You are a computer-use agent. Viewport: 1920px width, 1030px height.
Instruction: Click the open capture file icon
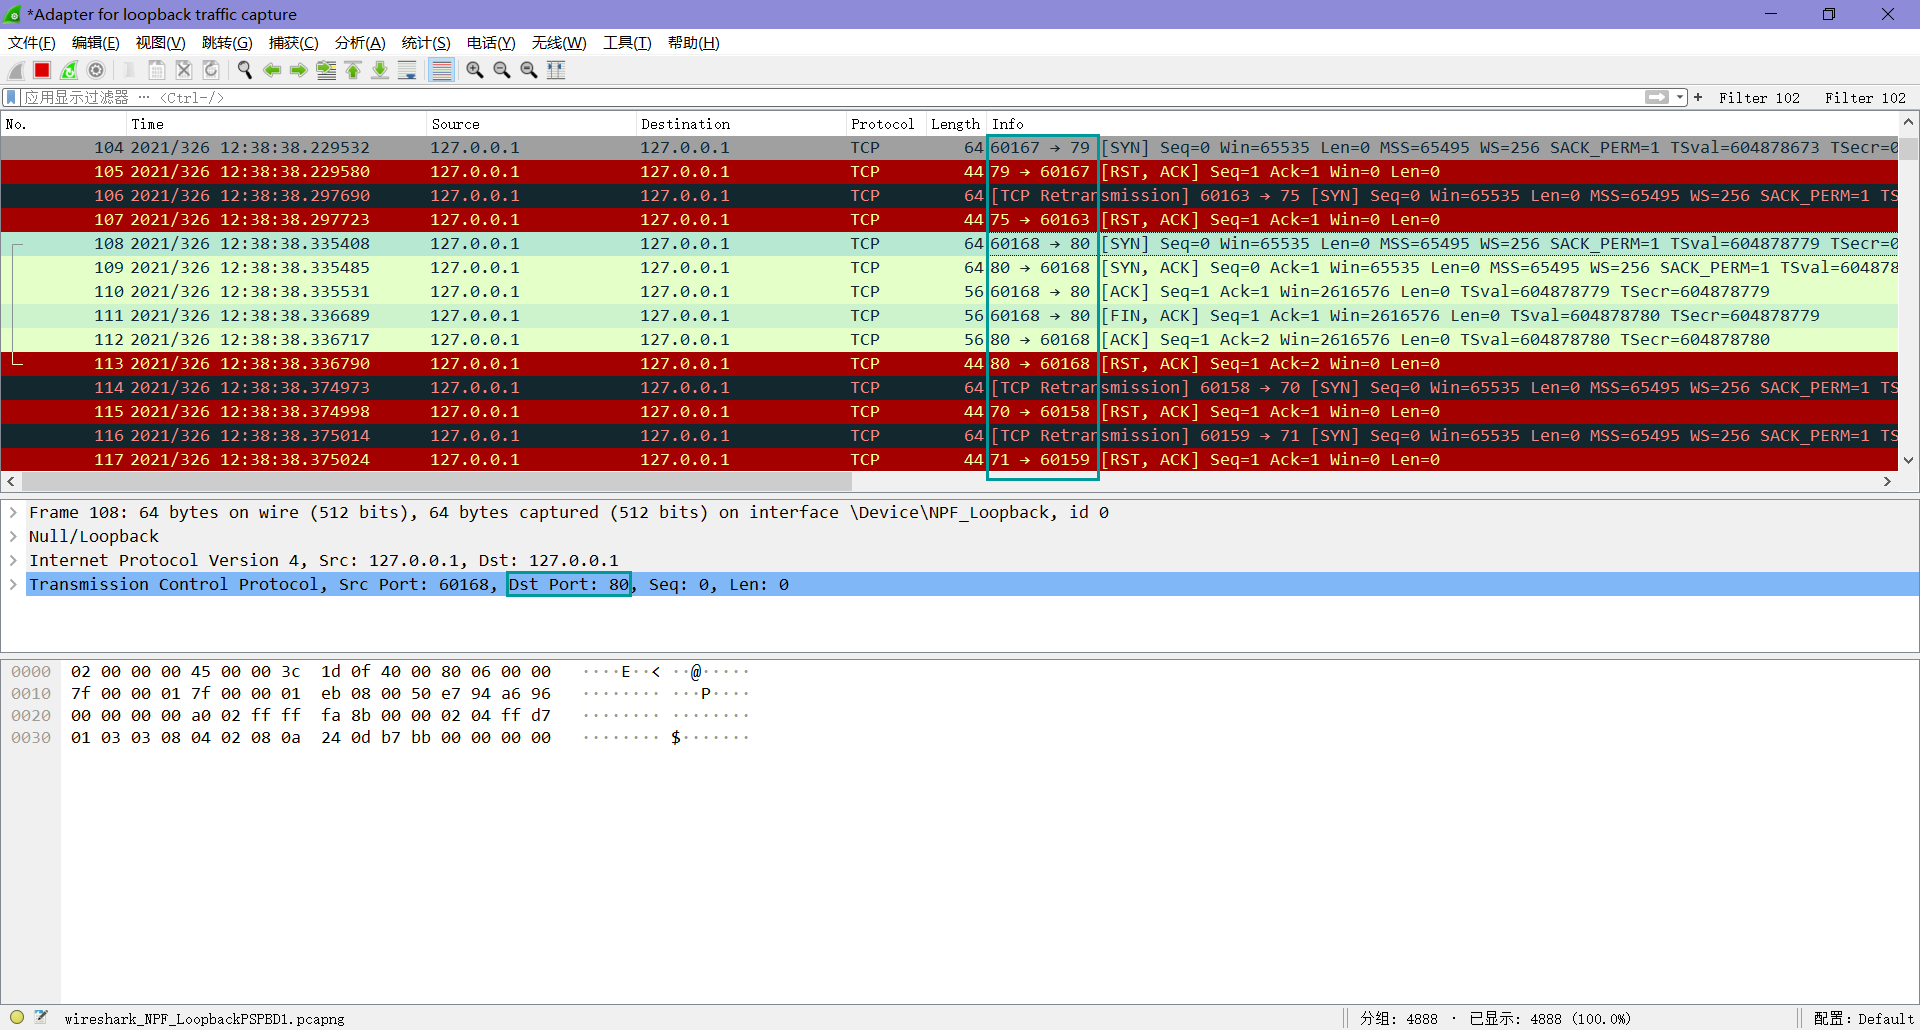(x=130, y=70)
